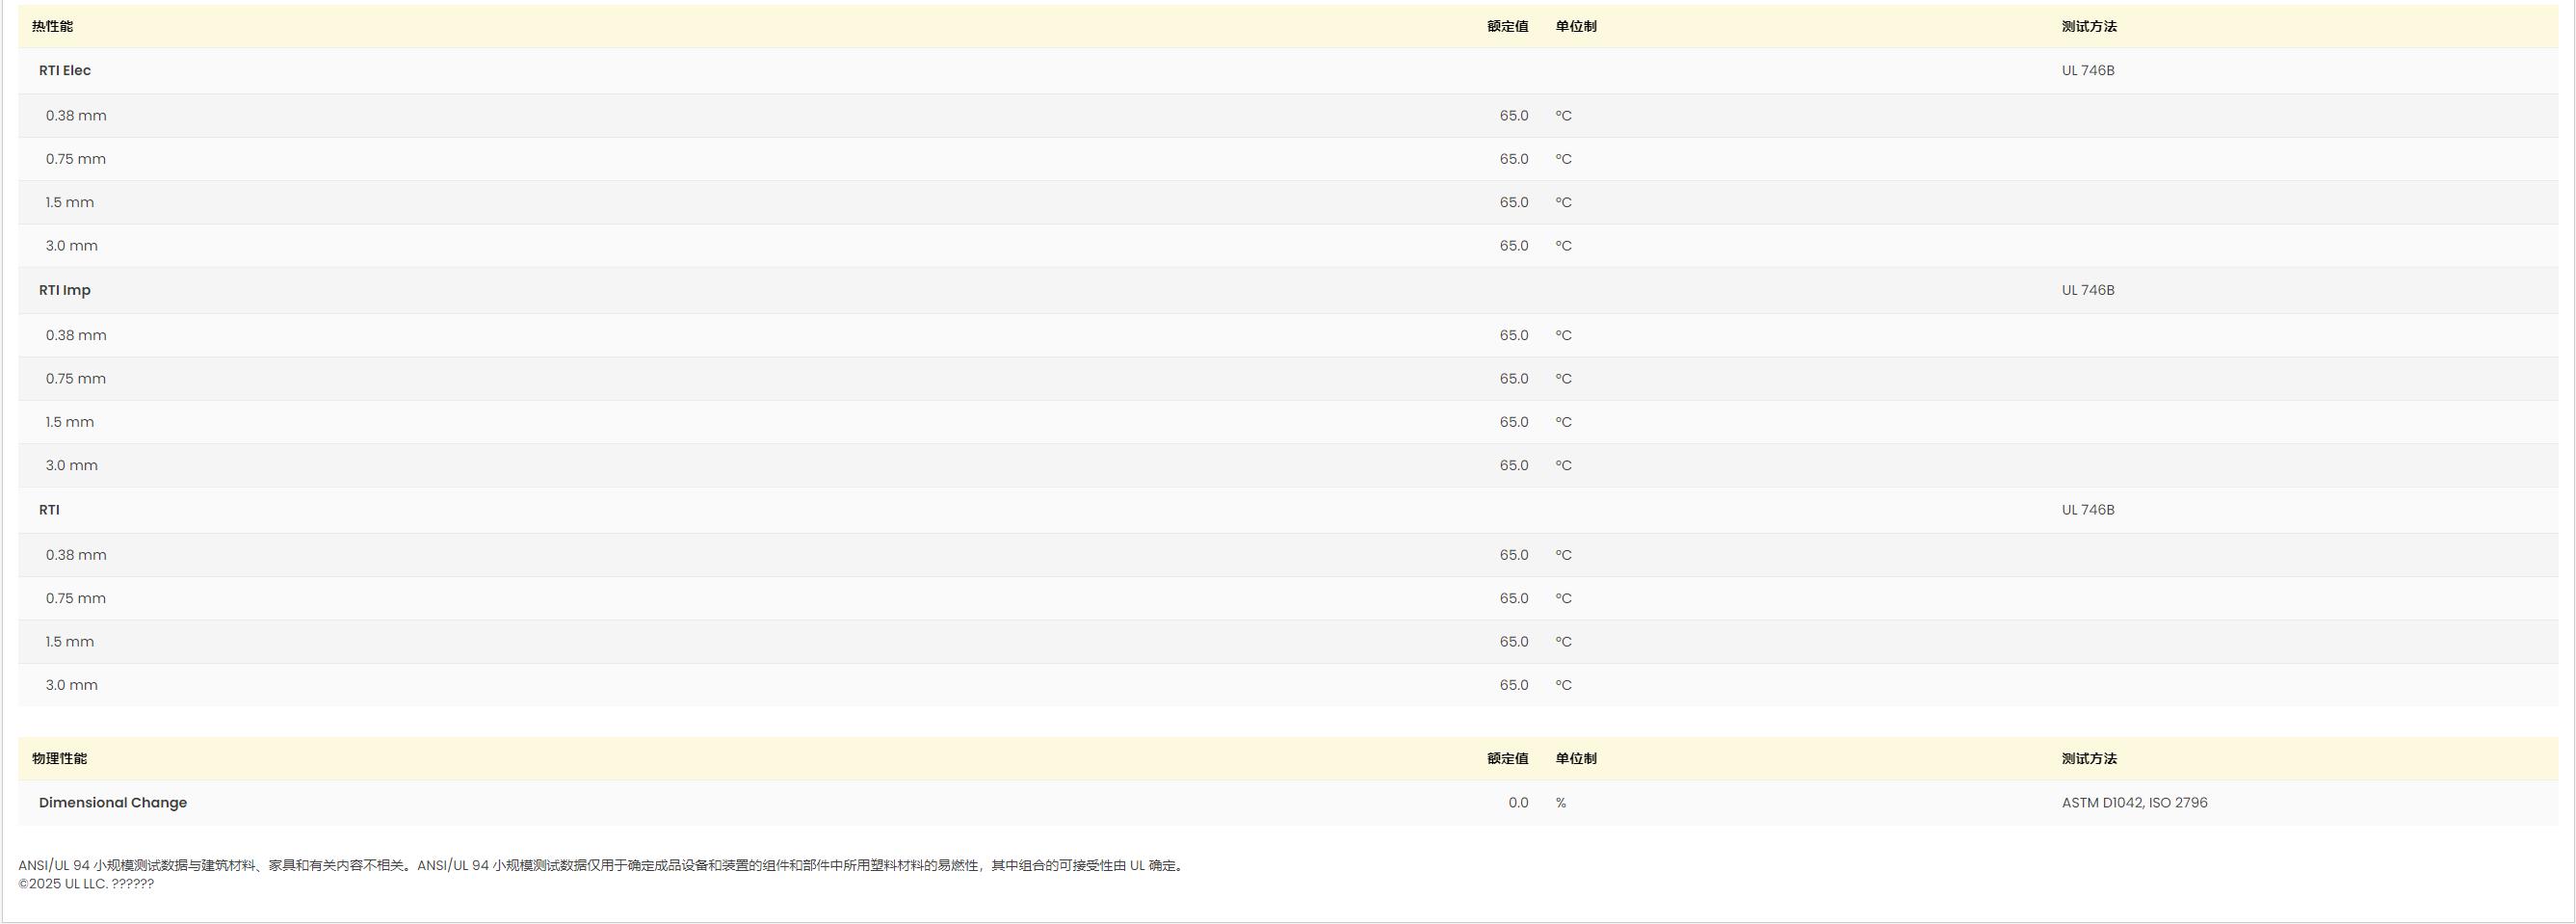Click the 热性能 section header
Image resolution: width=2576 pixels, height=924 pixels.
(x=52, y=27)
